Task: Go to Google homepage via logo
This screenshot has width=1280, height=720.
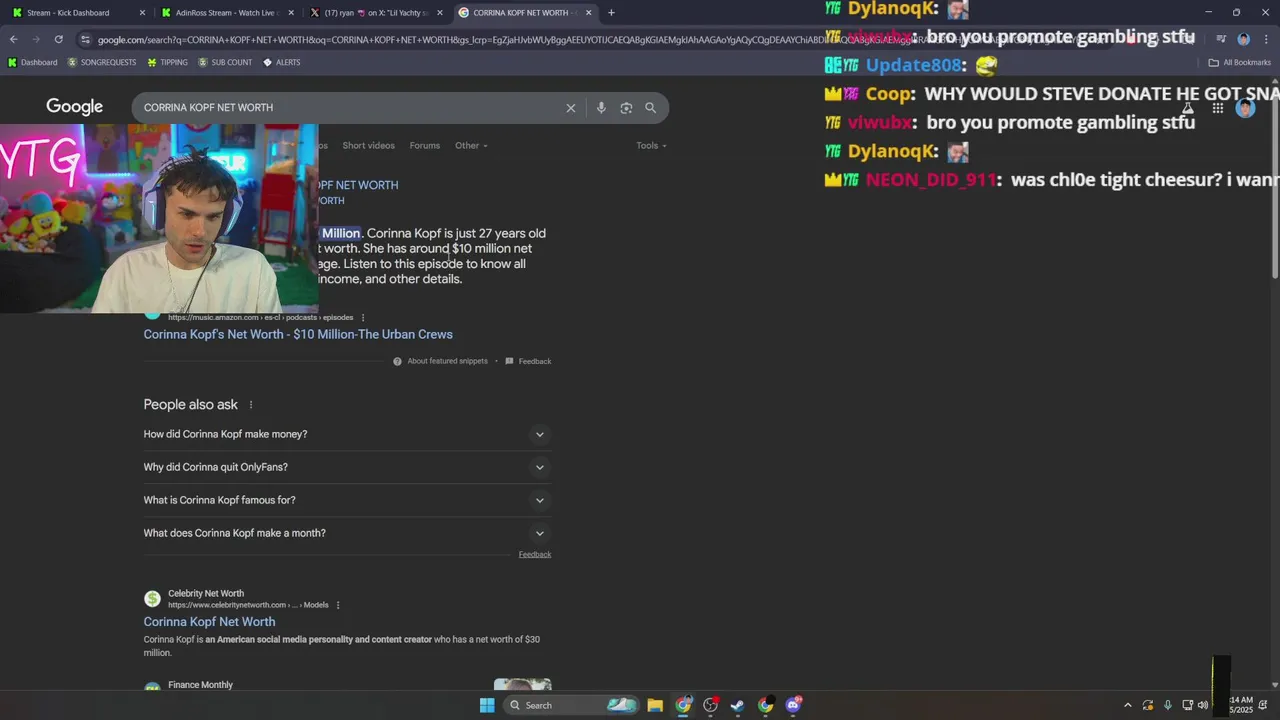Action: tap(74, 107)
